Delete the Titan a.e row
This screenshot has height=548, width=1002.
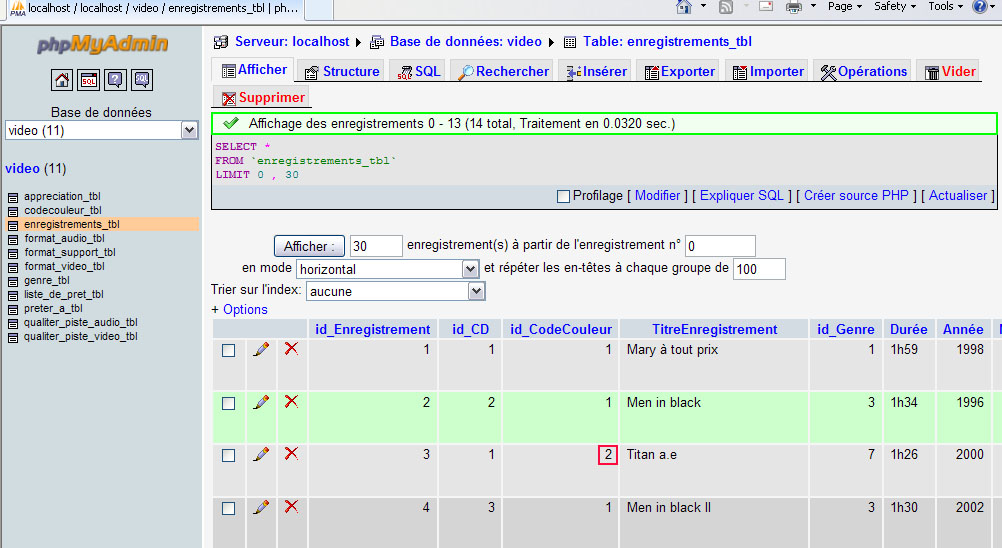291,454
